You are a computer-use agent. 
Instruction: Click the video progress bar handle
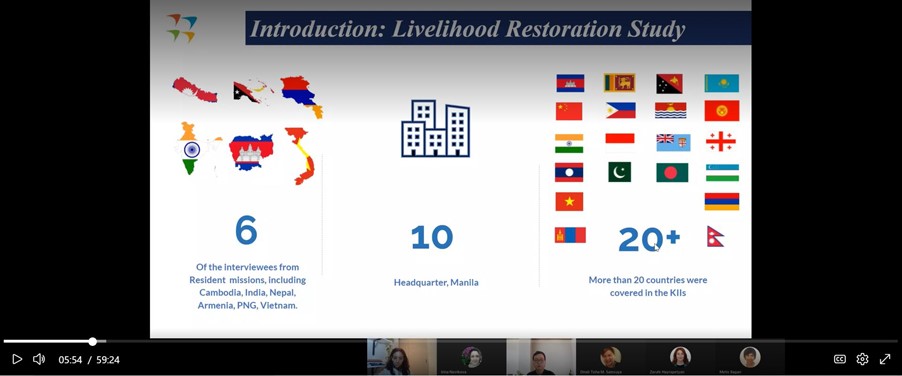pyautogui.click(x=93, y=342)
